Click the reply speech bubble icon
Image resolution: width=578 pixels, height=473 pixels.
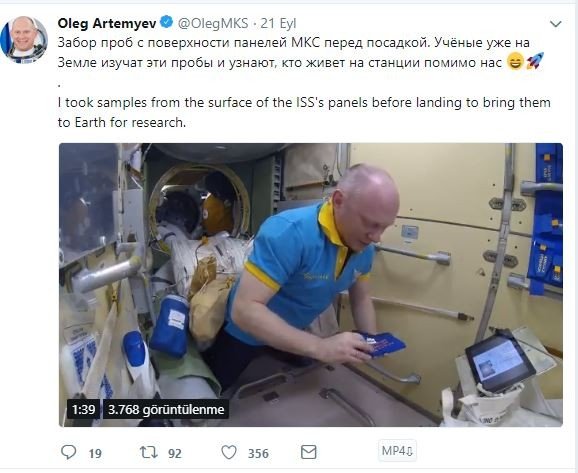click(69, 452)
